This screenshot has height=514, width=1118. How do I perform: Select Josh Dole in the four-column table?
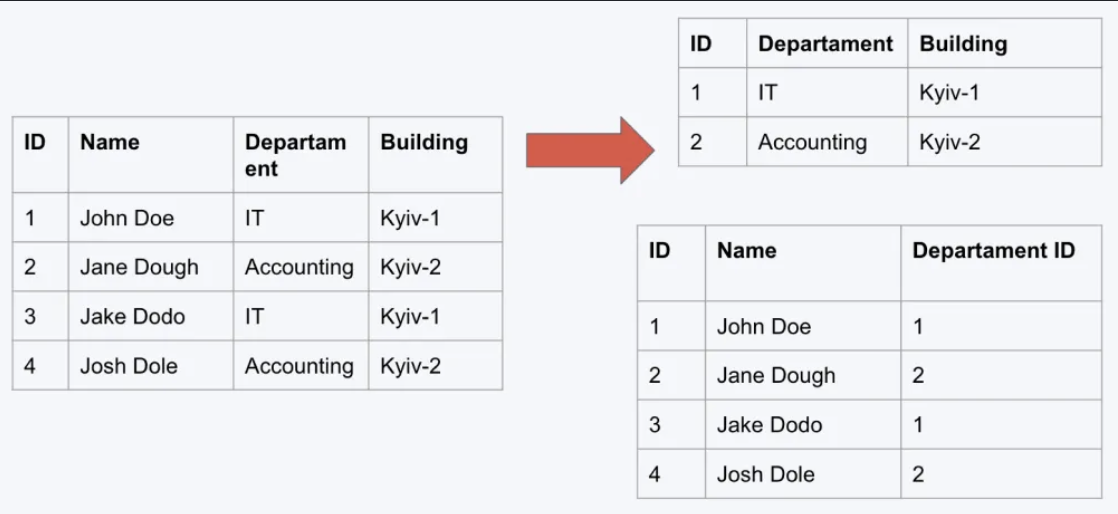coord(129,366)
